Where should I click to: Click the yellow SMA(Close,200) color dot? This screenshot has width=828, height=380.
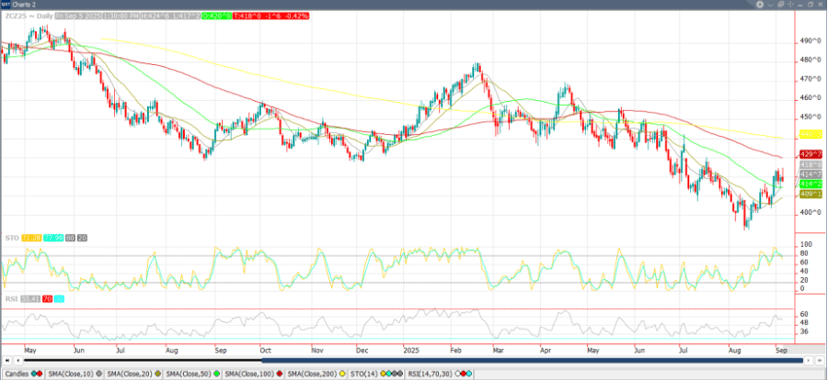click(x=341, y=374)
